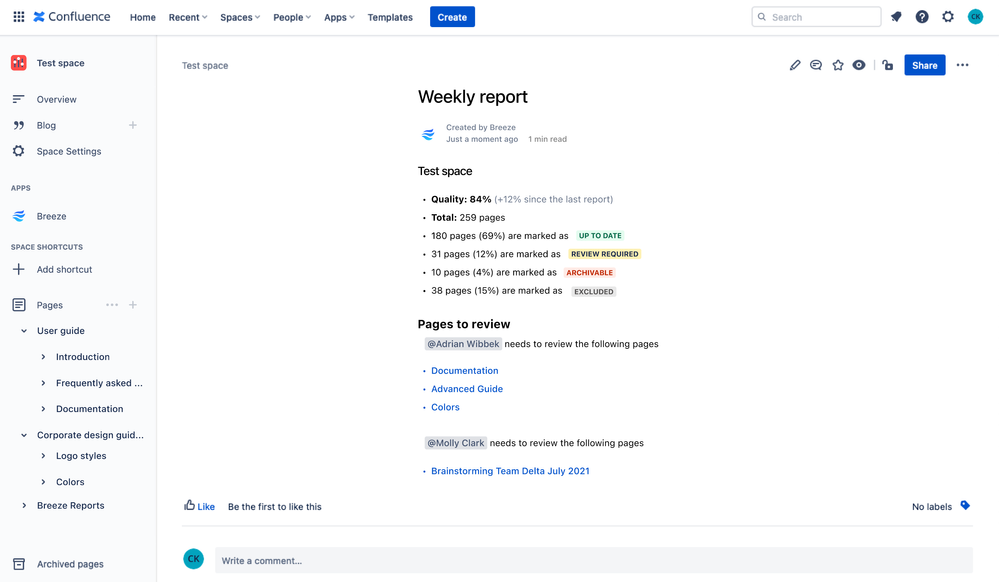The width and height of the screenshot is (999, 582).
Task: Open the settings gear in top bar
Action: click(948, 17)
